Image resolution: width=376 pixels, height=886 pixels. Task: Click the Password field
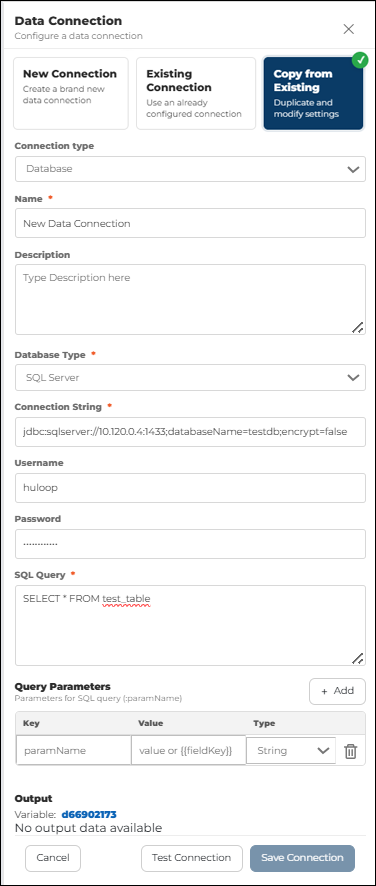pyautogui.click(x=190, y=544)
